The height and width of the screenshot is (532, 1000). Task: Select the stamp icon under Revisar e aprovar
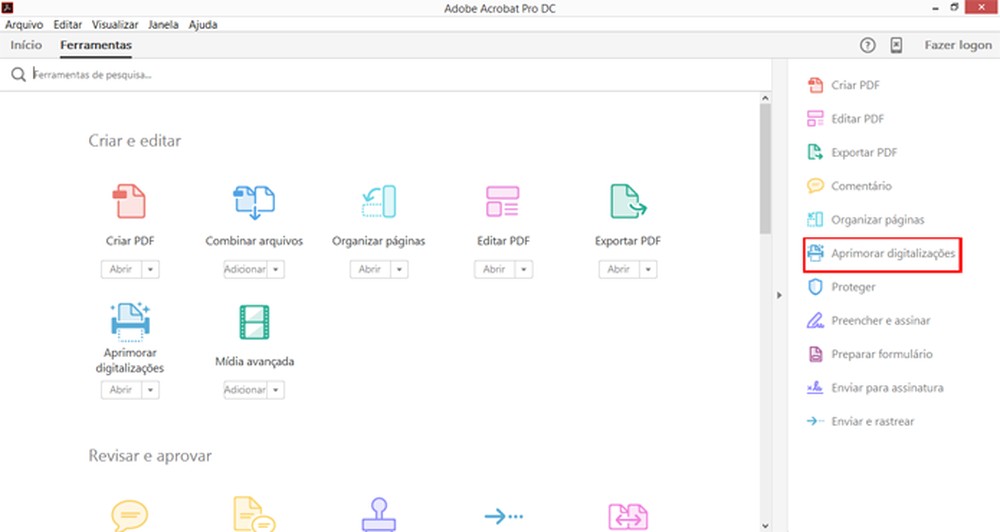click(x=379, y=515)
